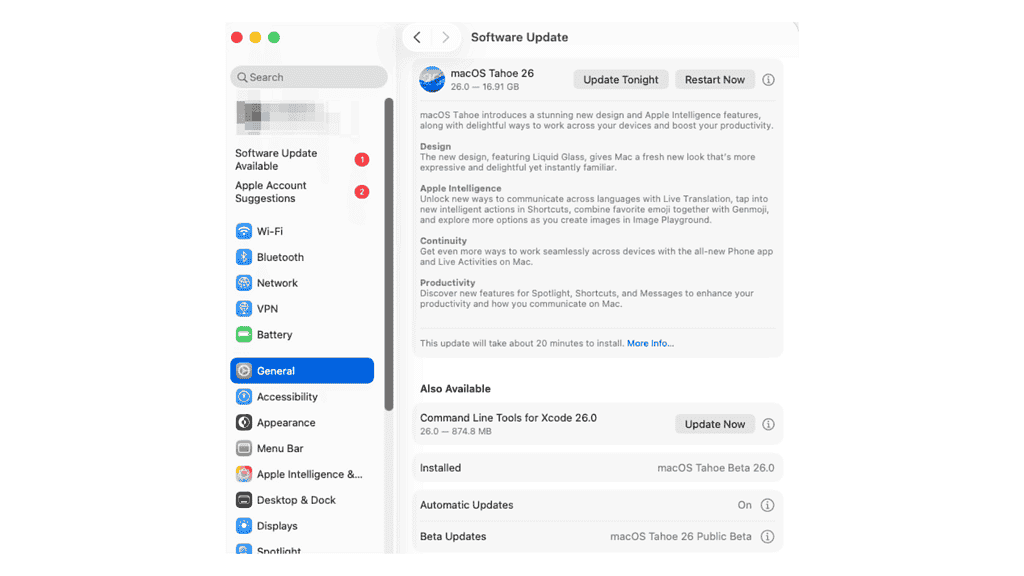1024x576 pixels.
Task: Click the Displays icon
Action: pos(244,526)
